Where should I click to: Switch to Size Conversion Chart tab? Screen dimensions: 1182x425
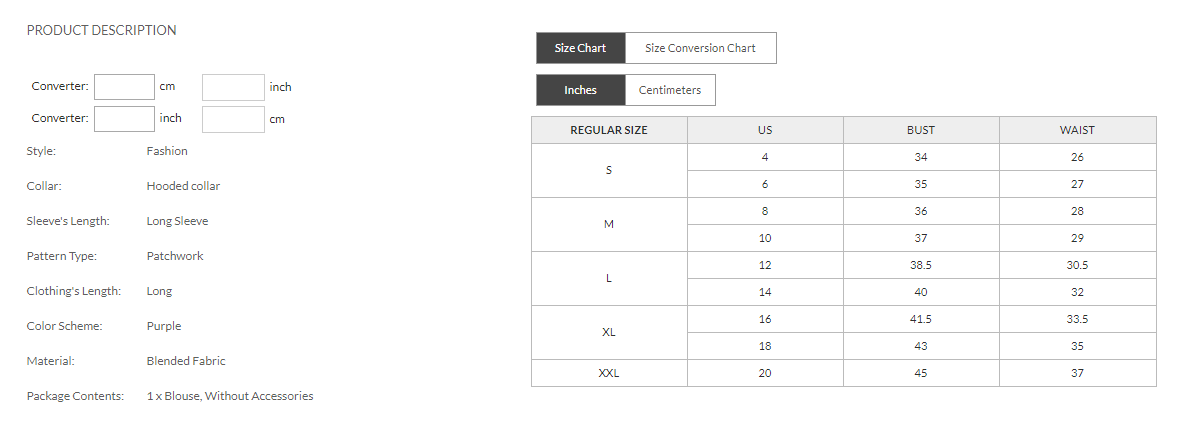[x=700, y=48]
